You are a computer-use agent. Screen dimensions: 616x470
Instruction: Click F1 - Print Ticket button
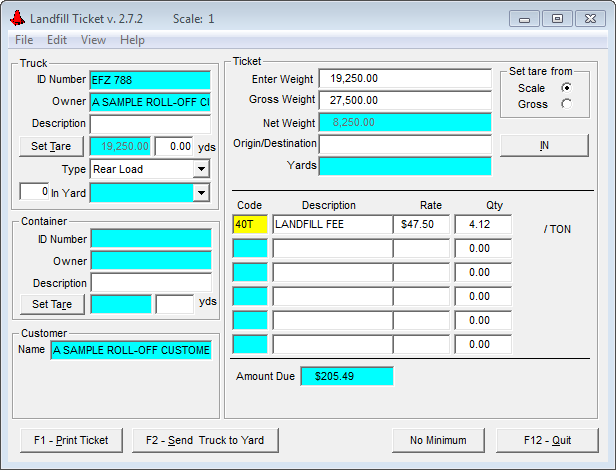click(71, 440)
